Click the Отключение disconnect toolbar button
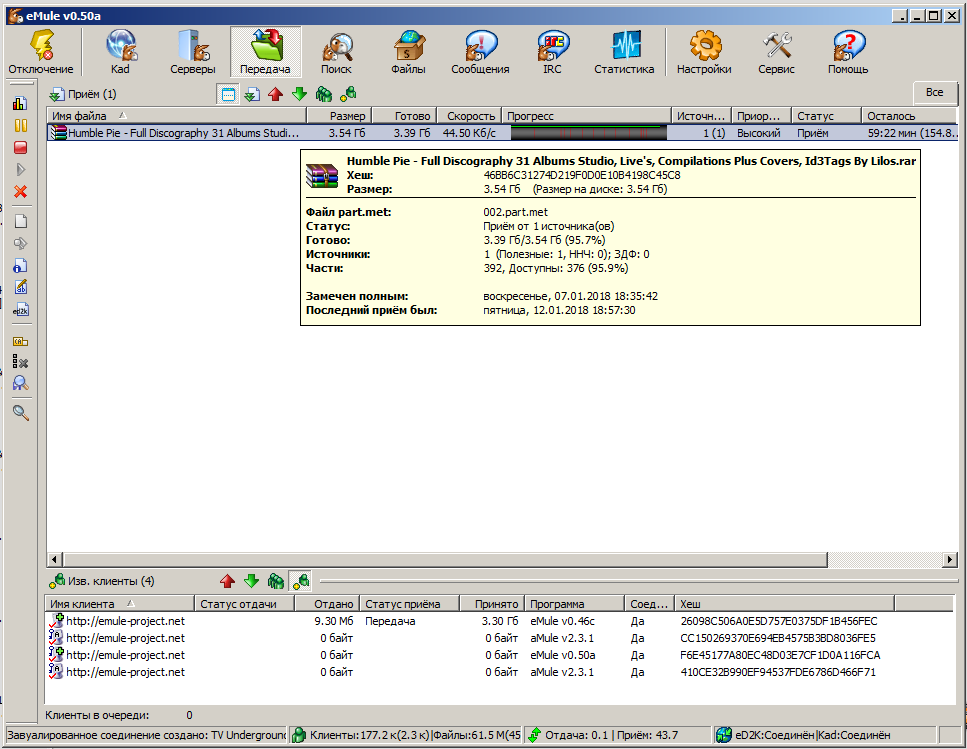The height and width of the screenshot is (749, 967). pos(41,52)
